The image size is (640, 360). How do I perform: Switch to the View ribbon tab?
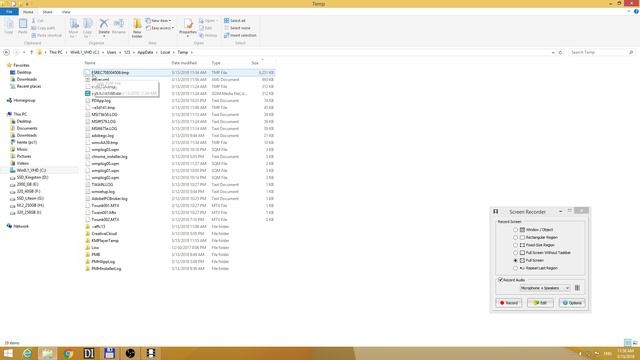coord(66,12)
